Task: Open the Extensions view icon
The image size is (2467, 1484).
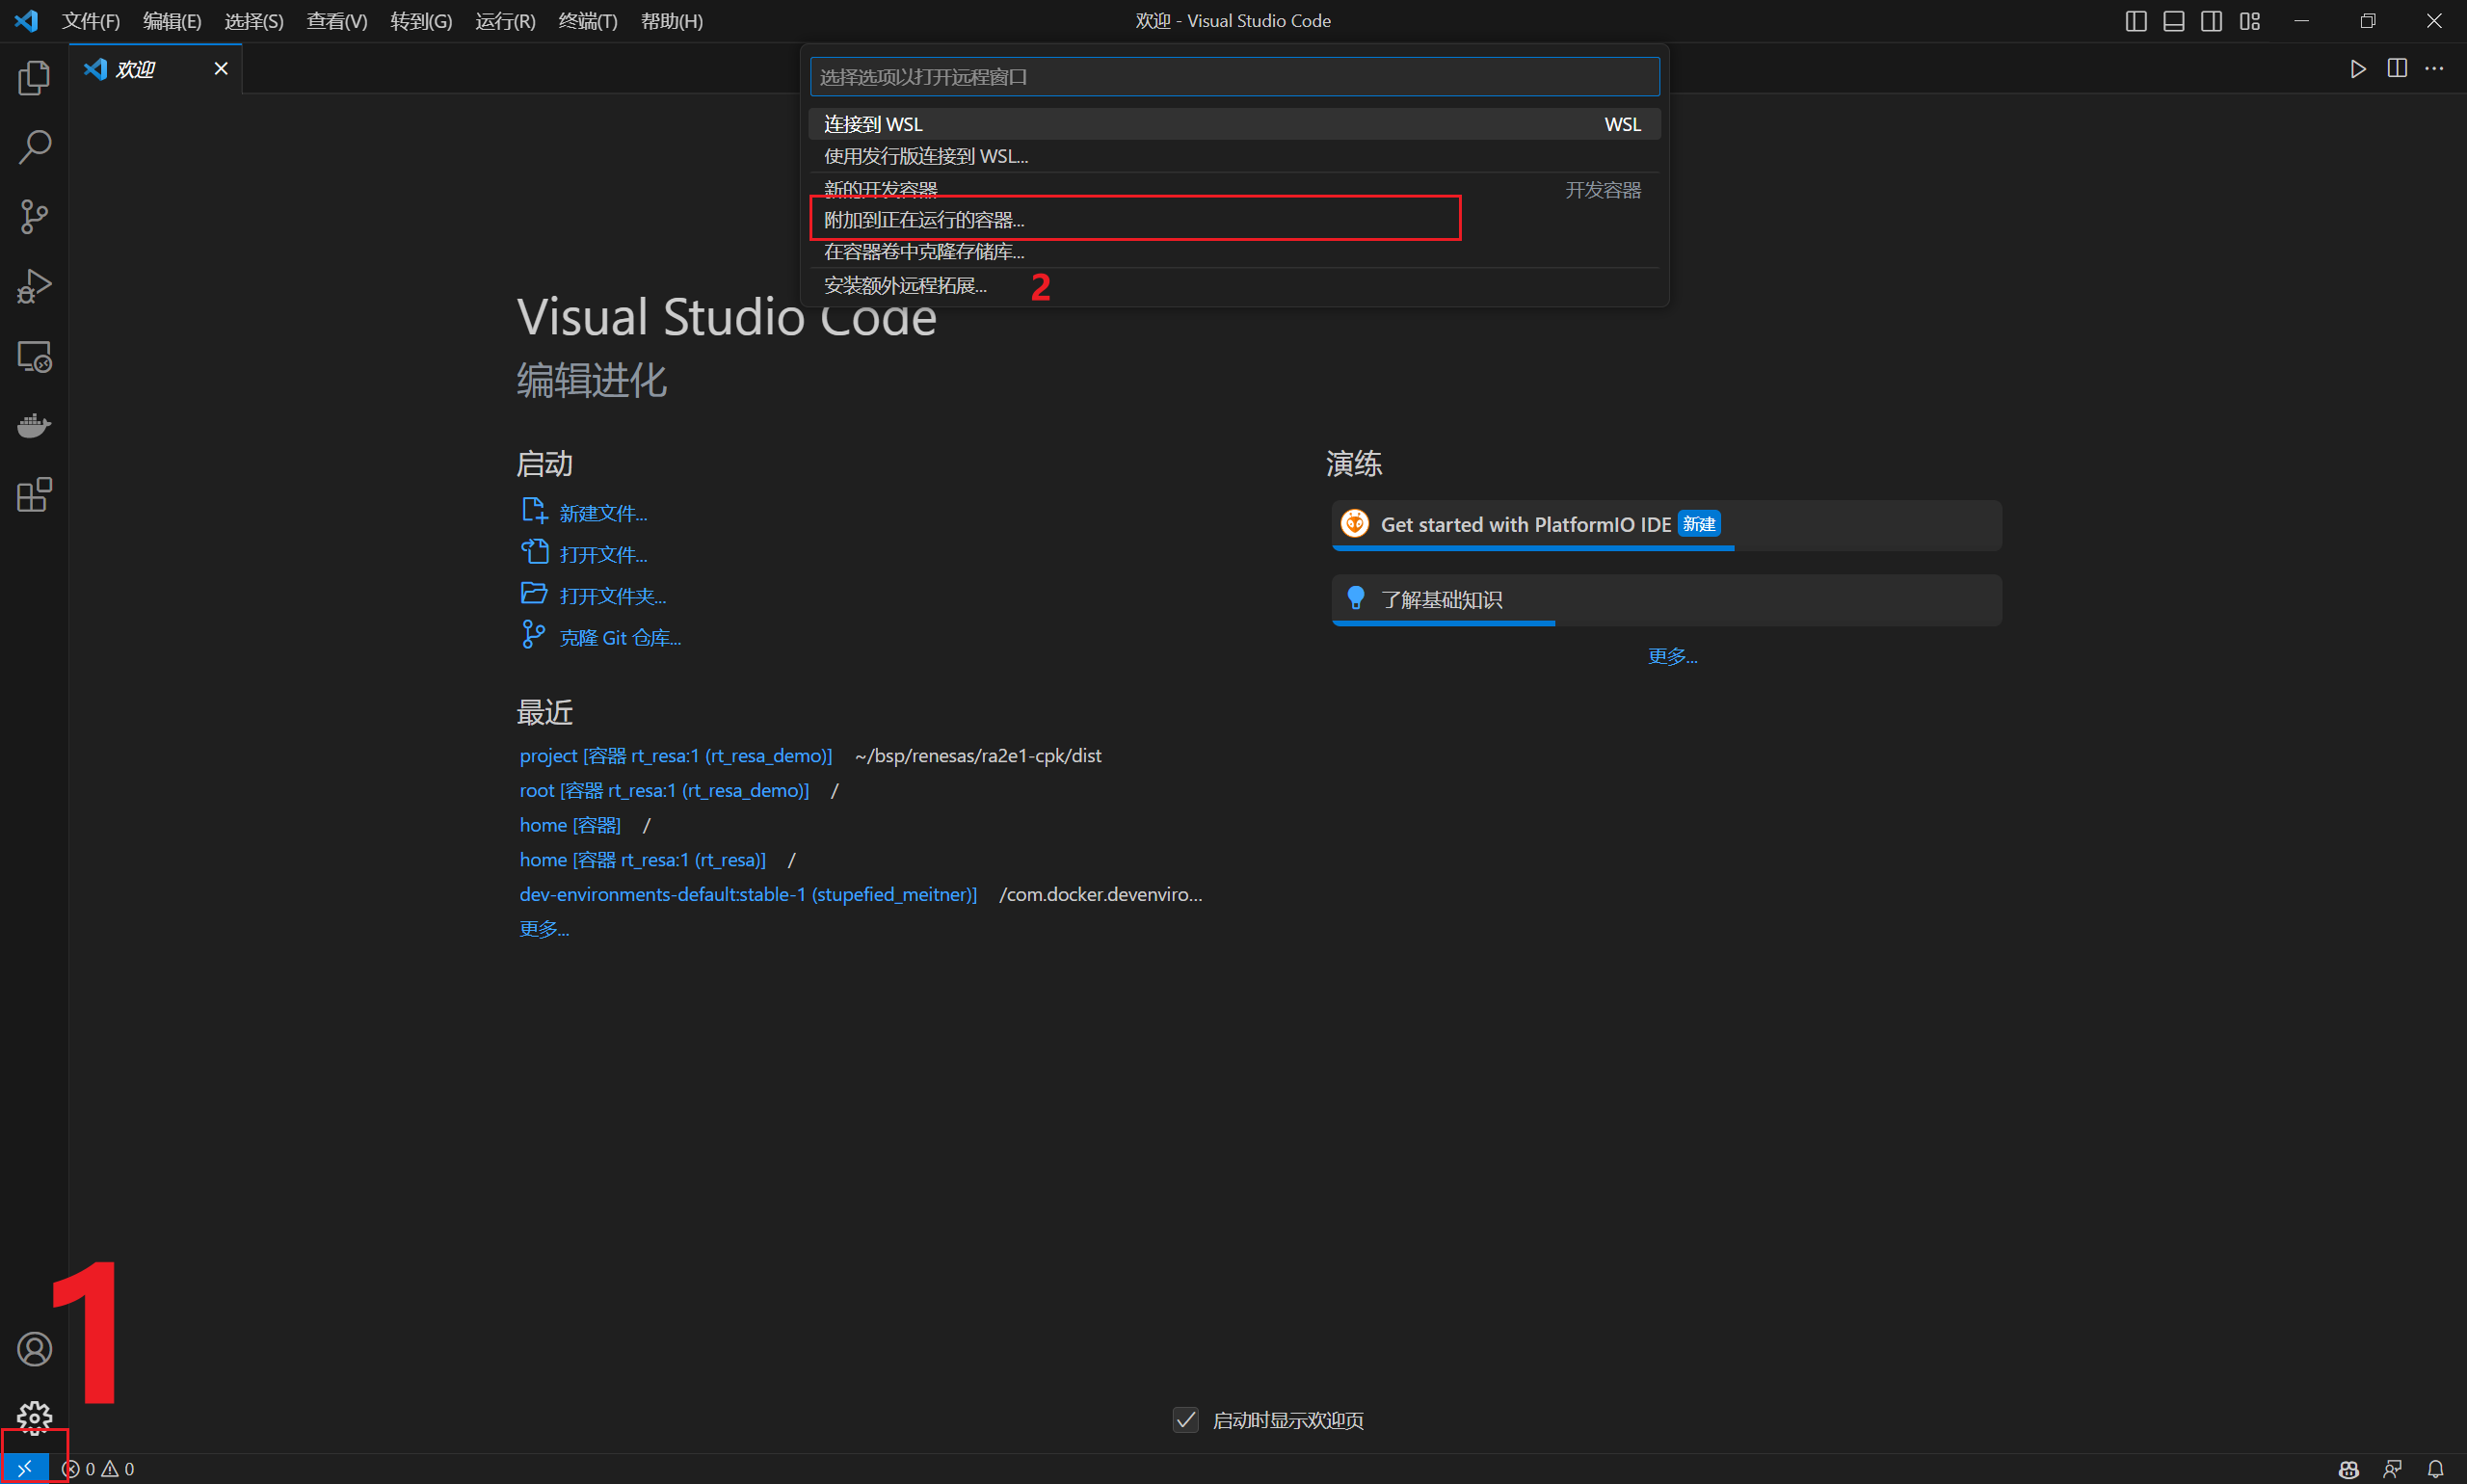Action: pos(34,495)
